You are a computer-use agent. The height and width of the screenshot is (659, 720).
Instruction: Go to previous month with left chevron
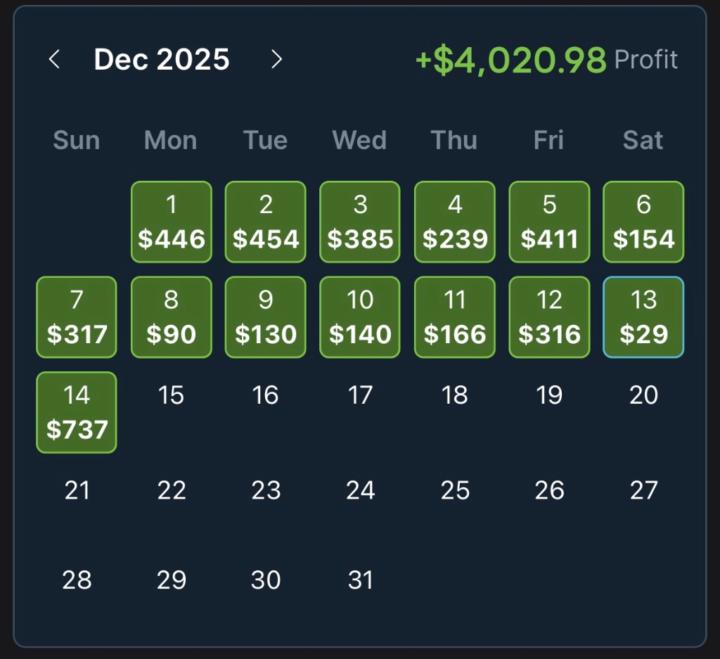(54, 60)
